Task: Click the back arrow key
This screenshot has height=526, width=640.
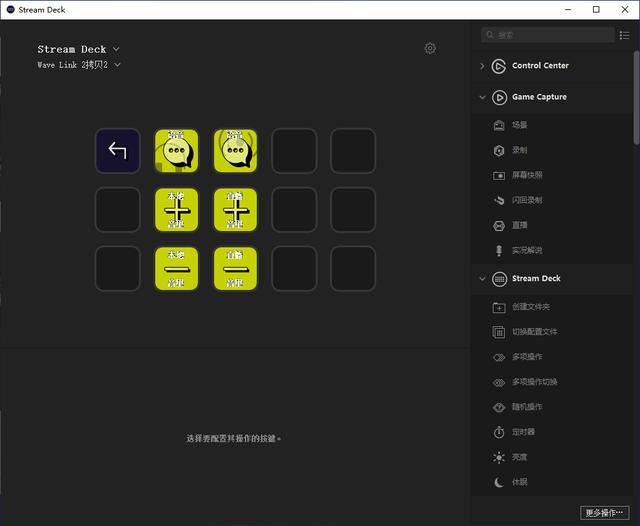Action: click(x=118, y=151)
